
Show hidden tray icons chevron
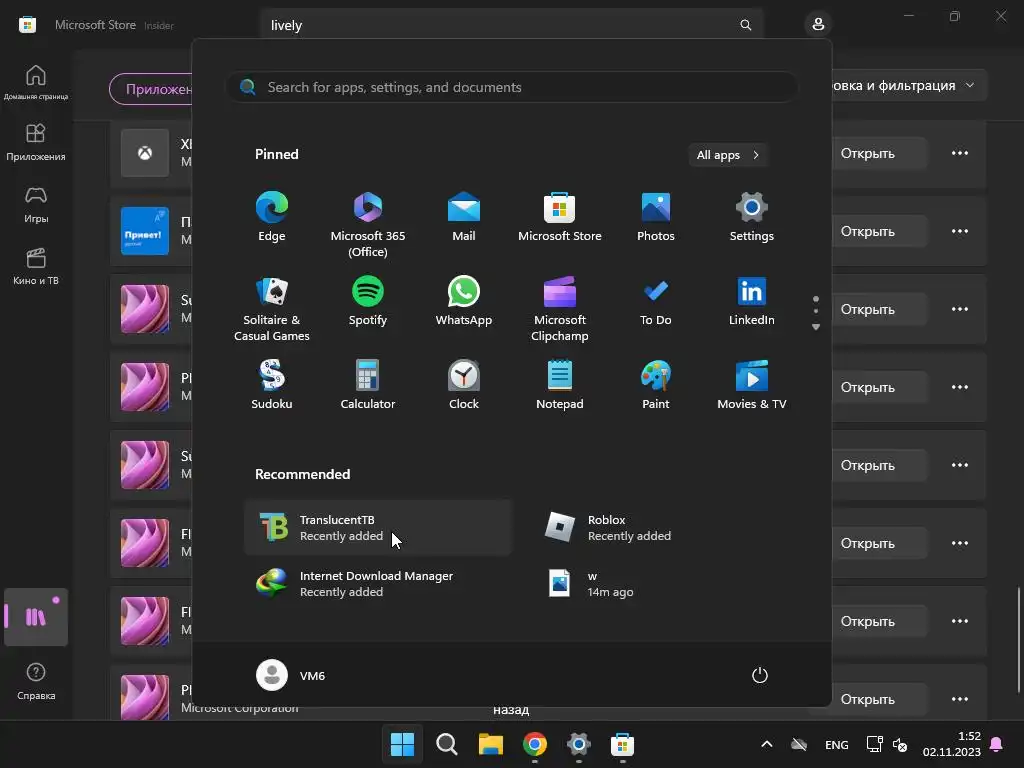click(x=767, y=744)
